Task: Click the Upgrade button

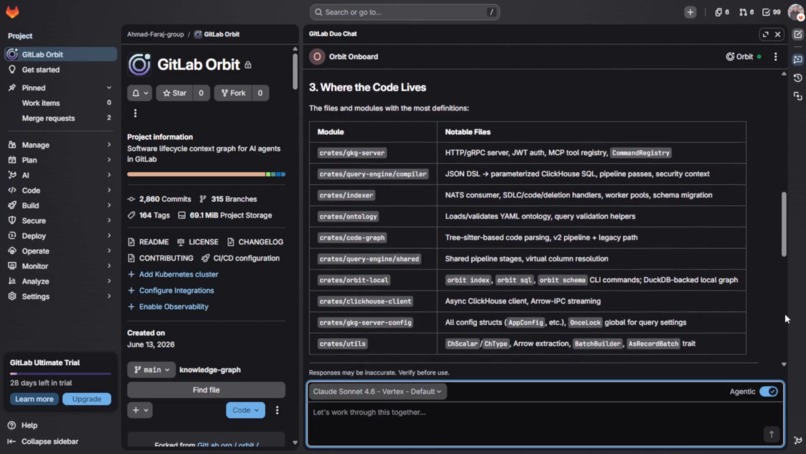Action: (86, 399)
